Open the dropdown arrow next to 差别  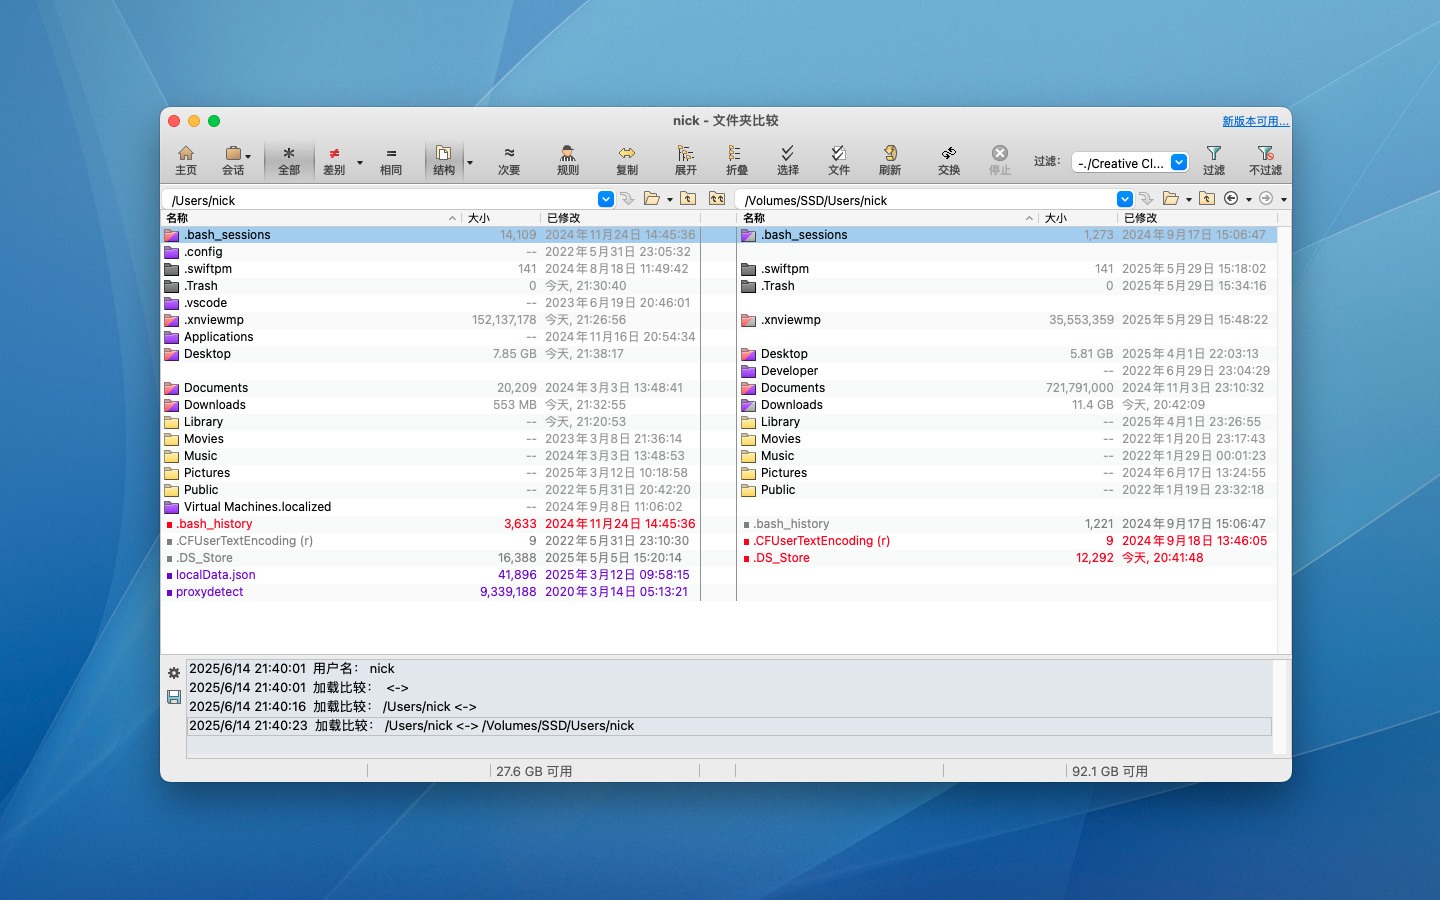(360, 162)
